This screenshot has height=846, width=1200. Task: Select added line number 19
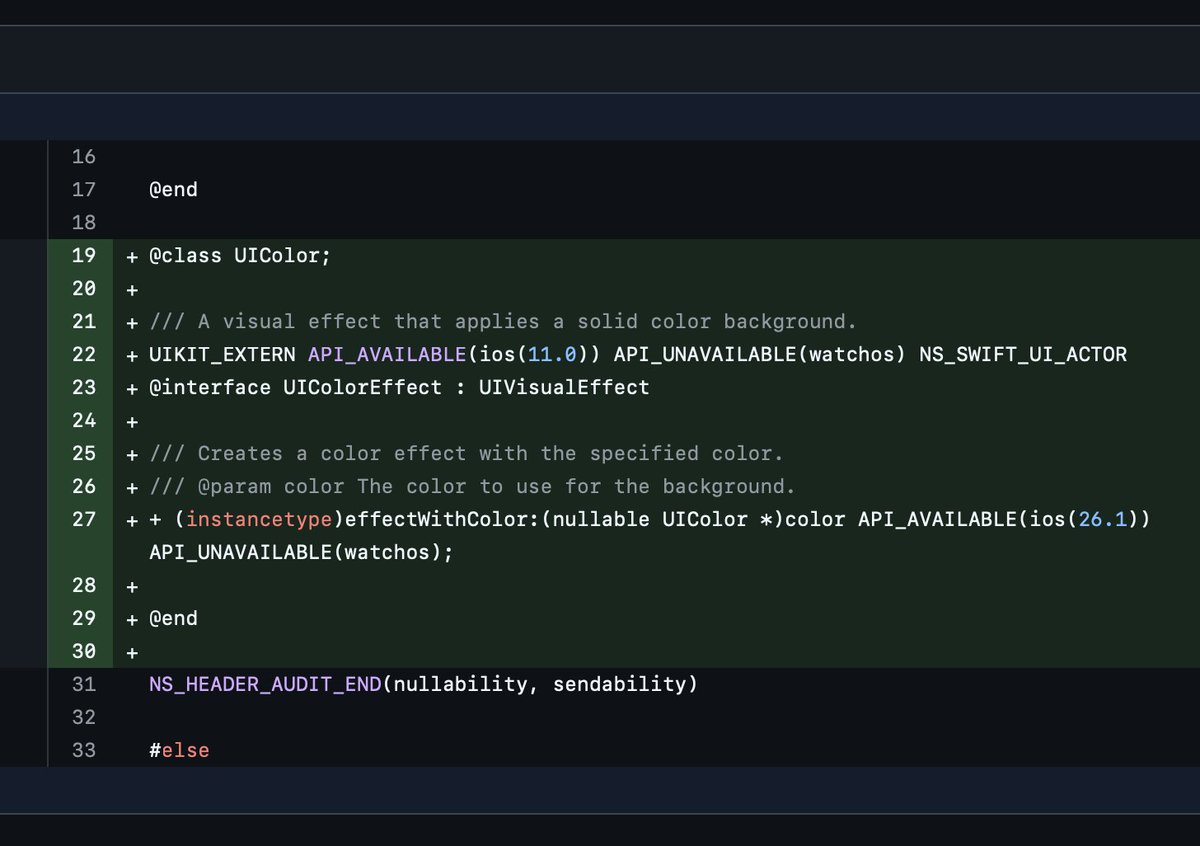(x=84, y=256)
